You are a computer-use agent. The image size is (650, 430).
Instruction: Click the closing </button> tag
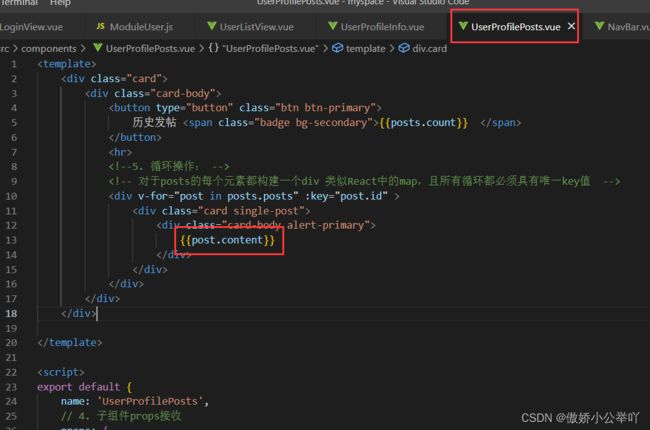pos(135,137)
